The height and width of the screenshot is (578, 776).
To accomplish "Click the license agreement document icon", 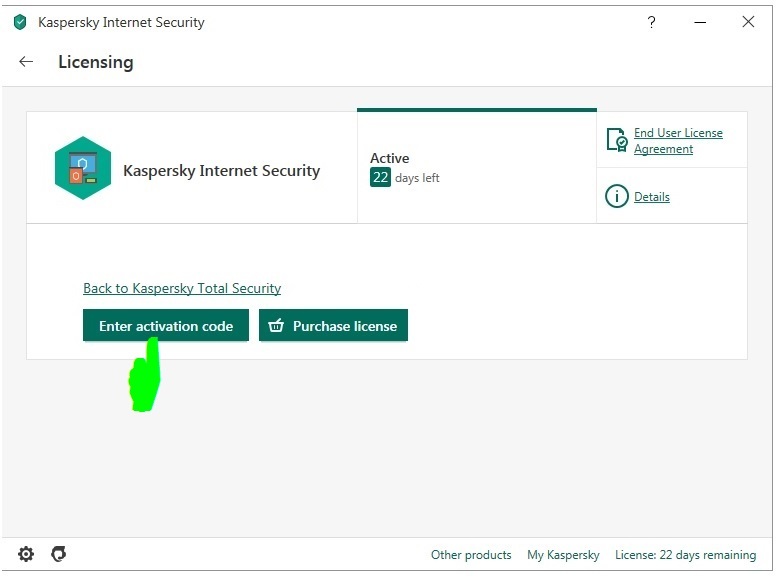I will coord(617,140).
